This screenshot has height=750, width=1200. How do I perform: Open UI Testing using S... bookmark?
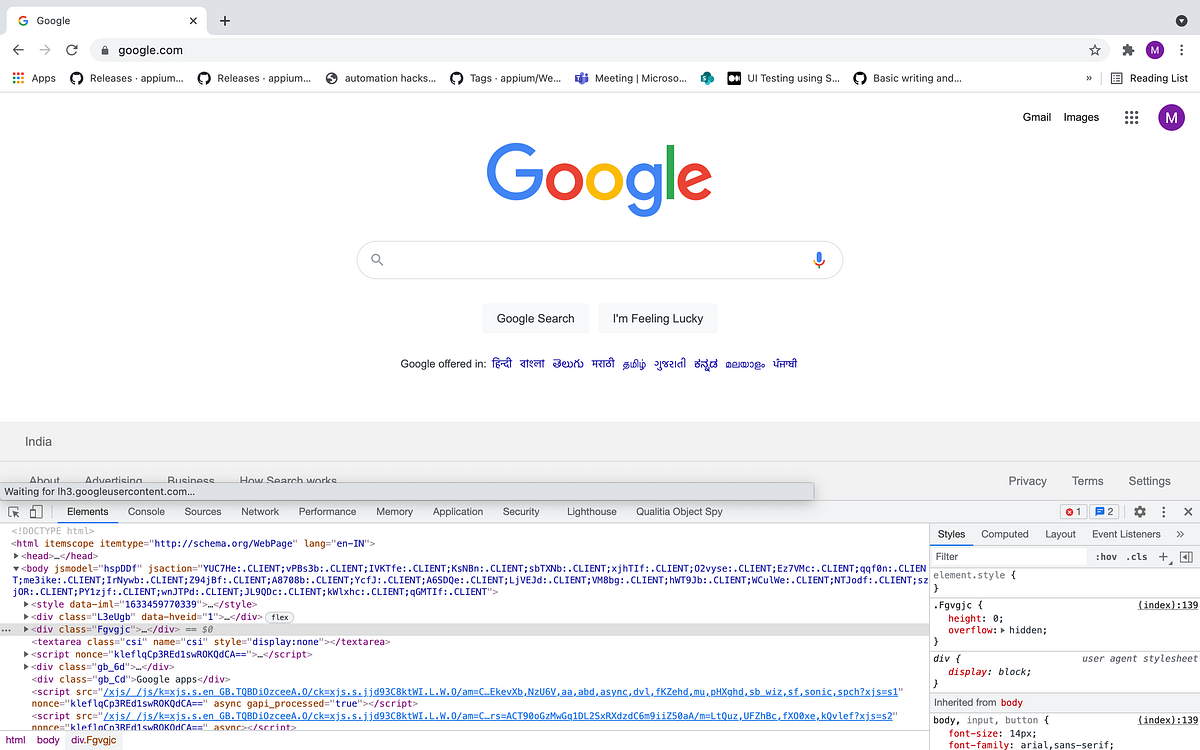coord(783,78)
